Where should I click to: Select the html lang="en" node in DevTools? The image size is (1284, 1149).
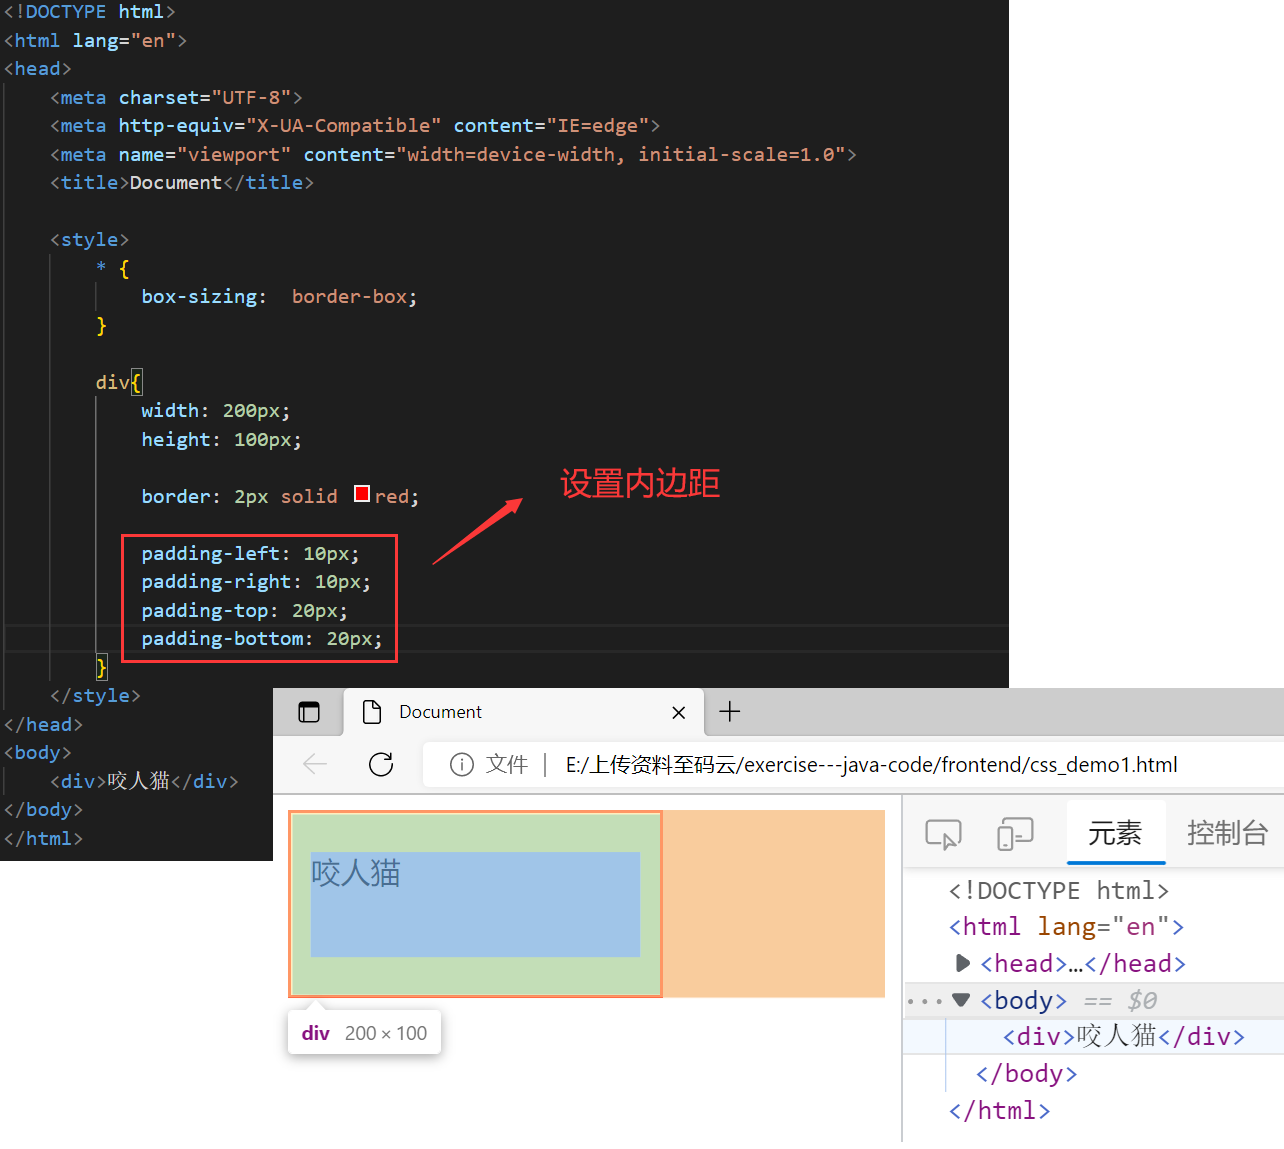pyautogui.click(x=1066, y=927)
